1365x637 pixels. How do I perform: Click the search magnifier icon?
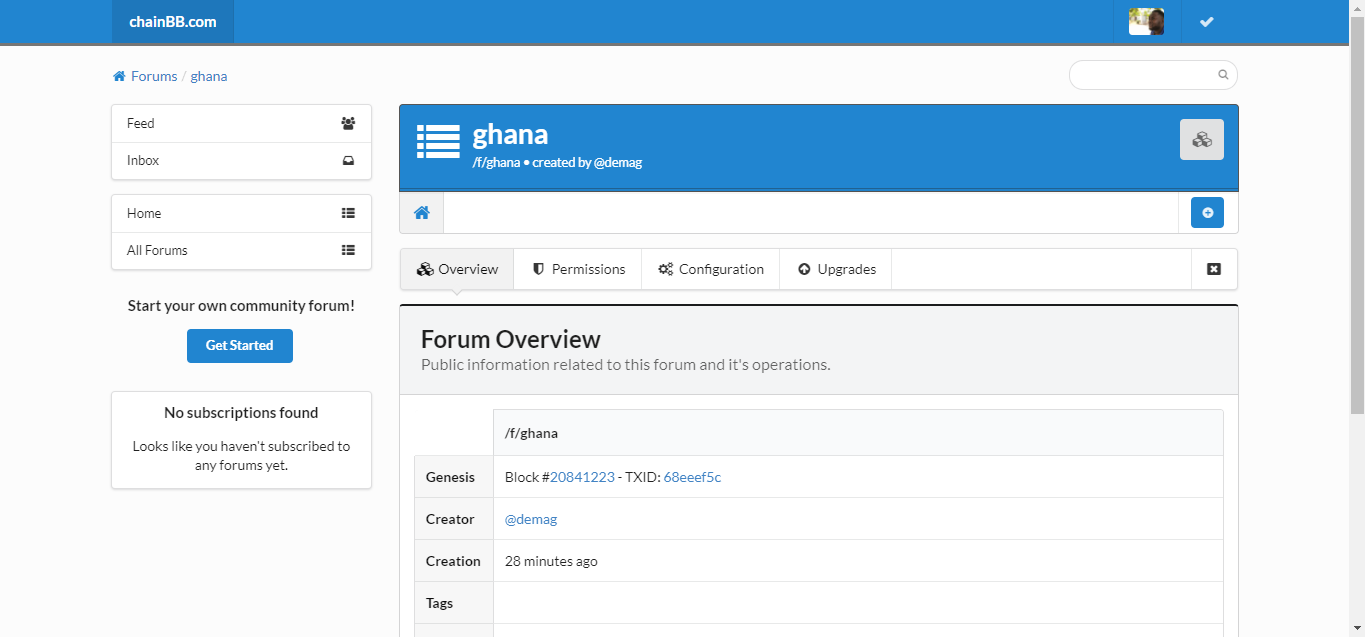(1223, 75)
